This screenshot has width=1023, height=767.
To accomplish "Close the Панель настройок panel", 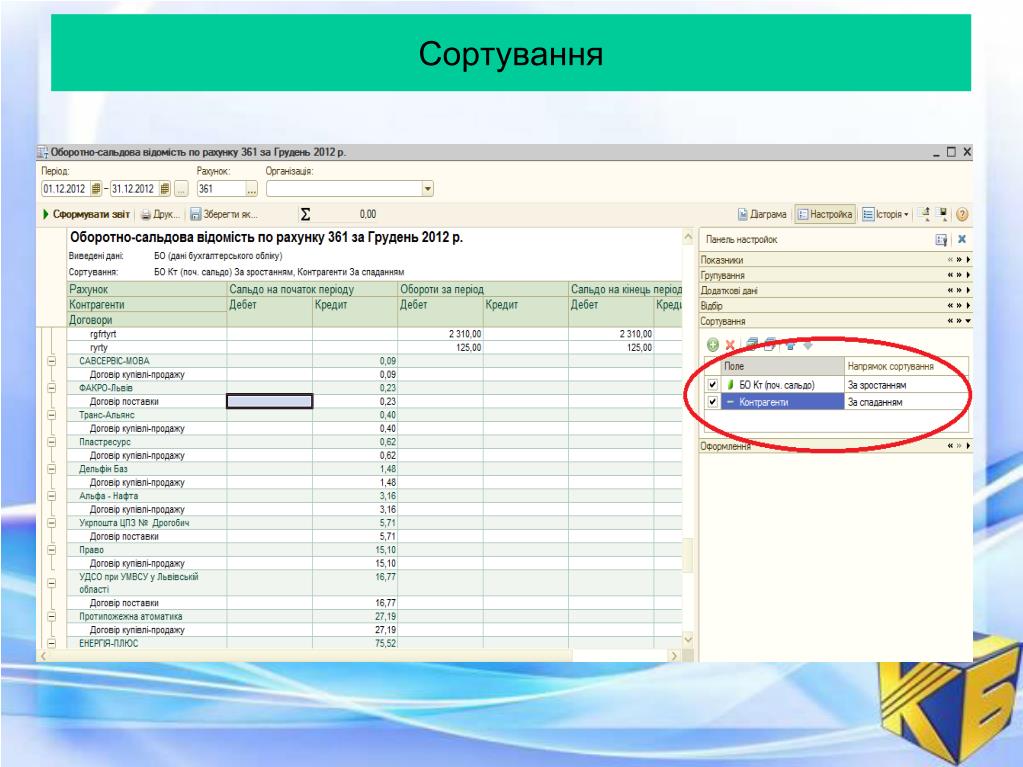I will (x=962, y=239).
